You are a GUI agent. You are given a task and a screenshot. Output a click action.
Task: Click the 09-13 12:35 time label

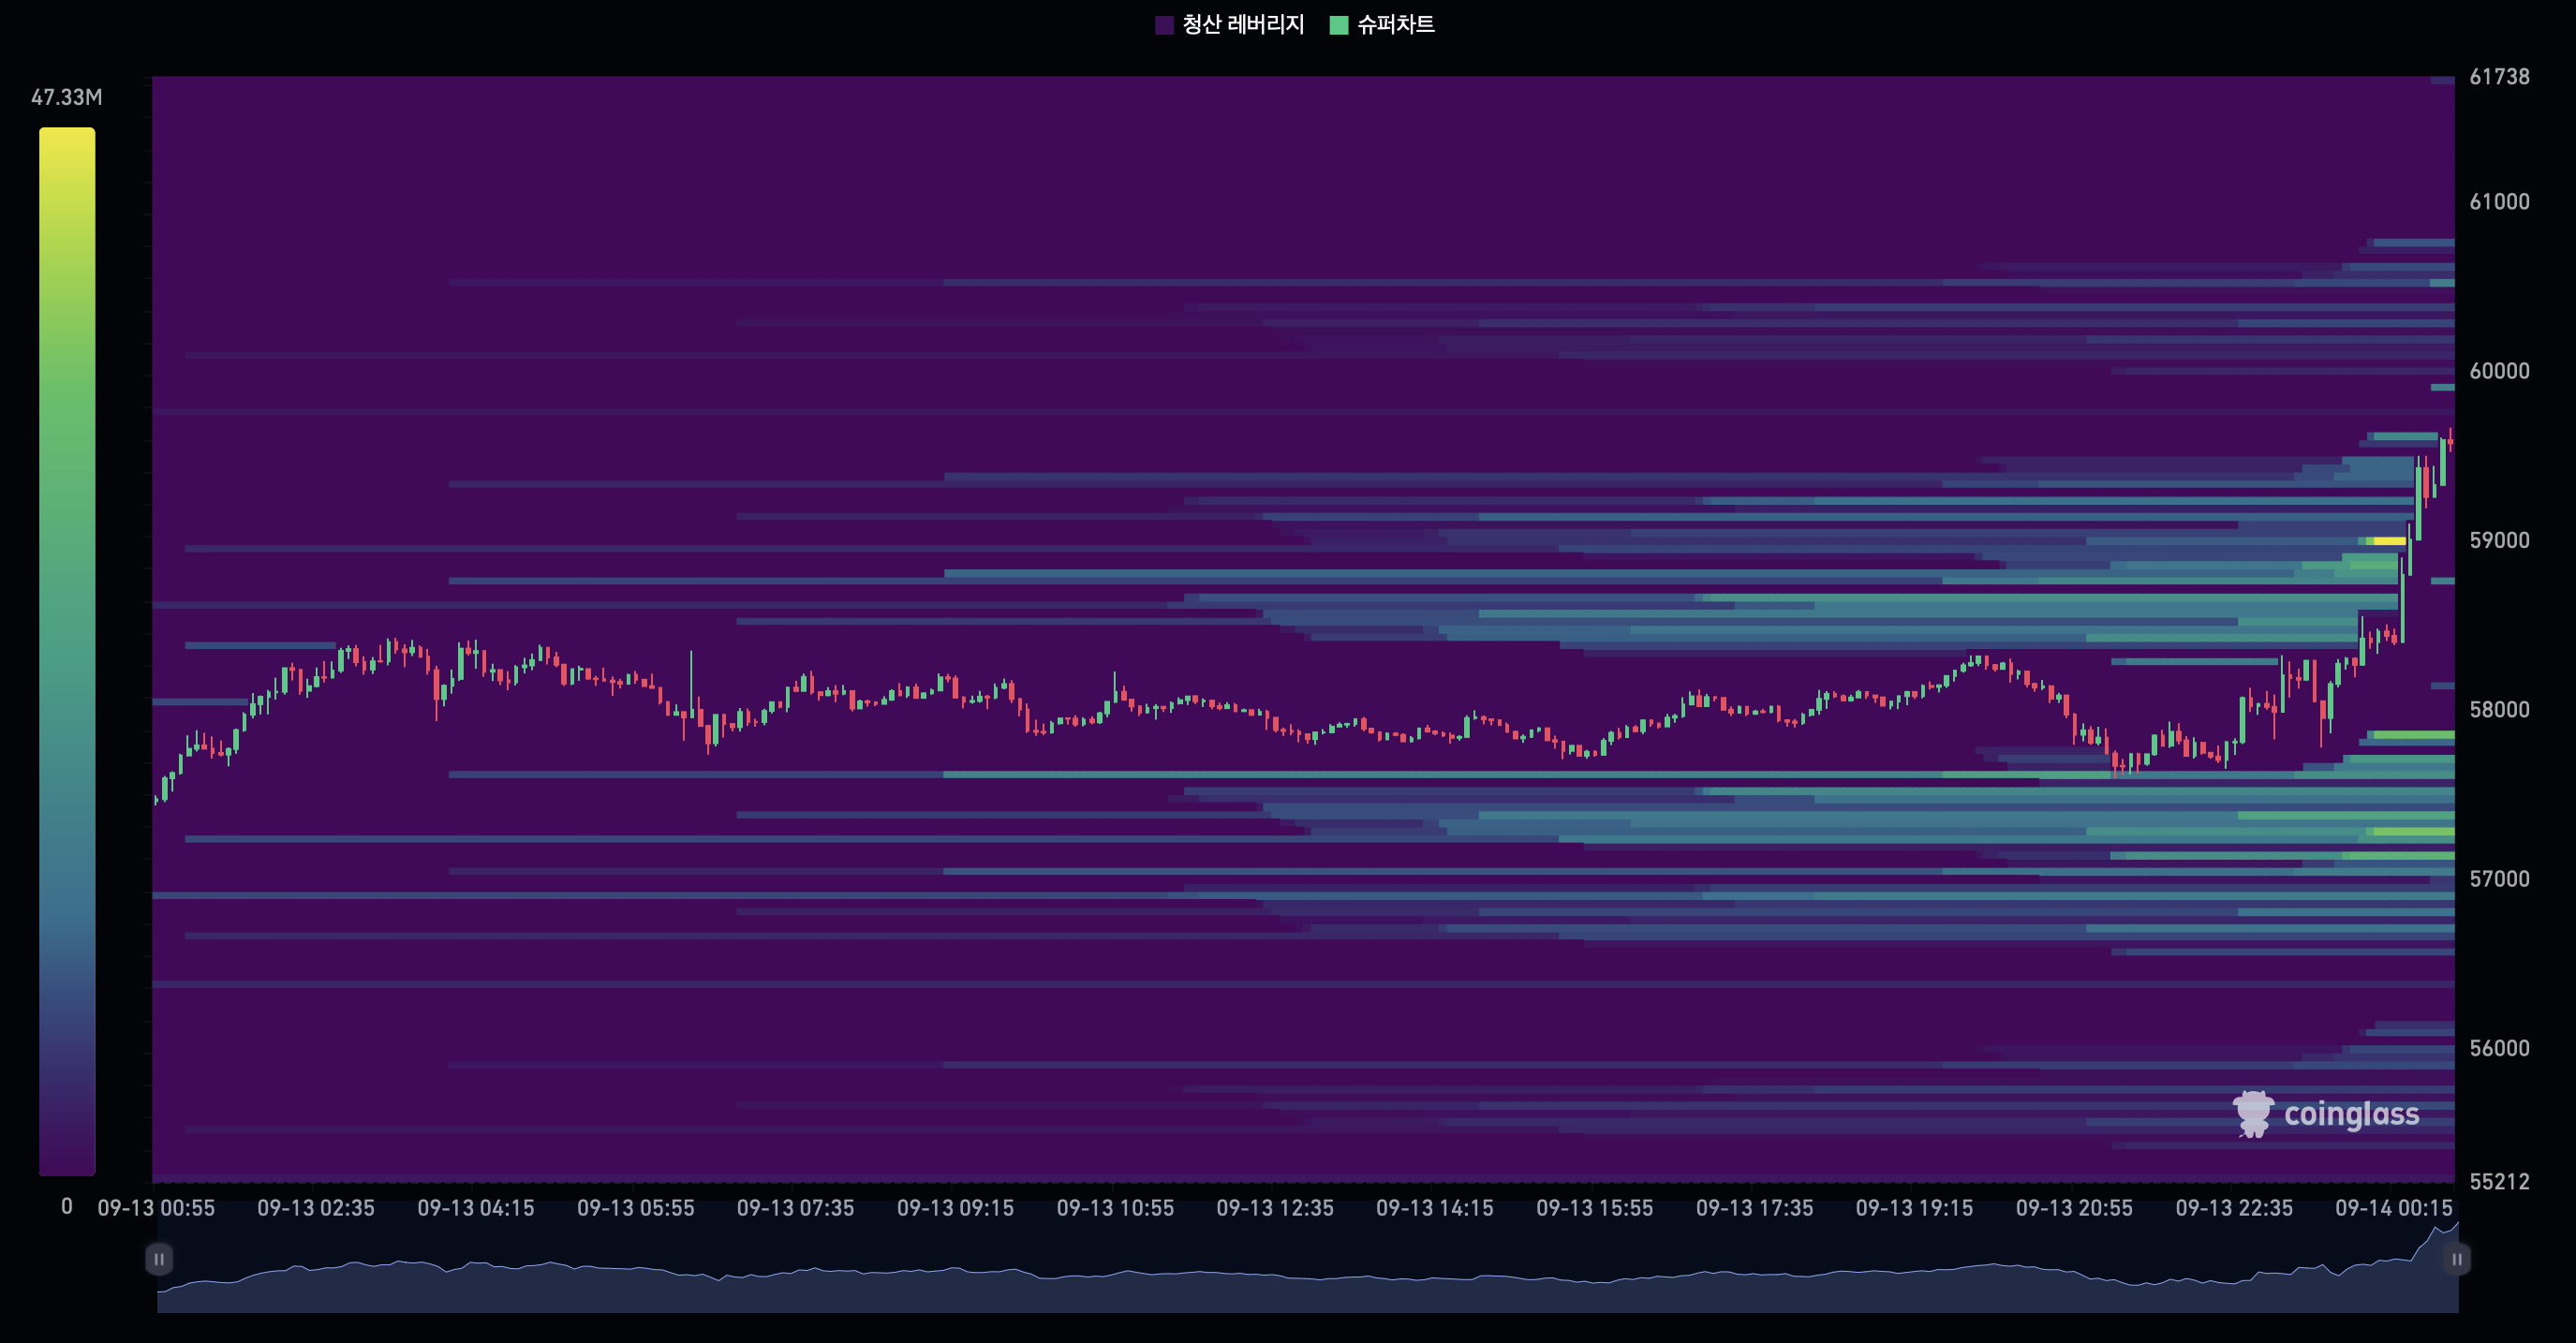(x=1275, y=1208)
